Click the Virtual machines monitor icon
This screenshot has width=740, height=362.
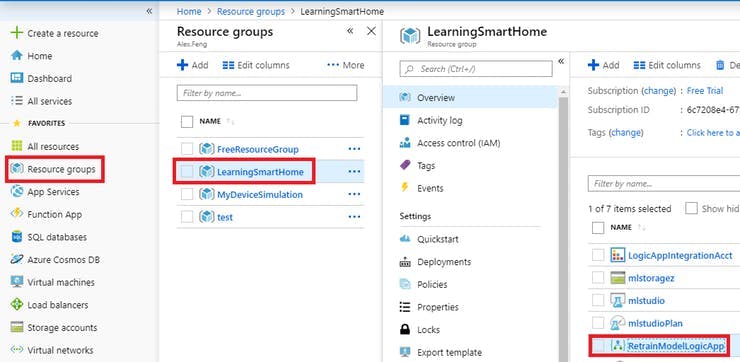click(17, 282)
